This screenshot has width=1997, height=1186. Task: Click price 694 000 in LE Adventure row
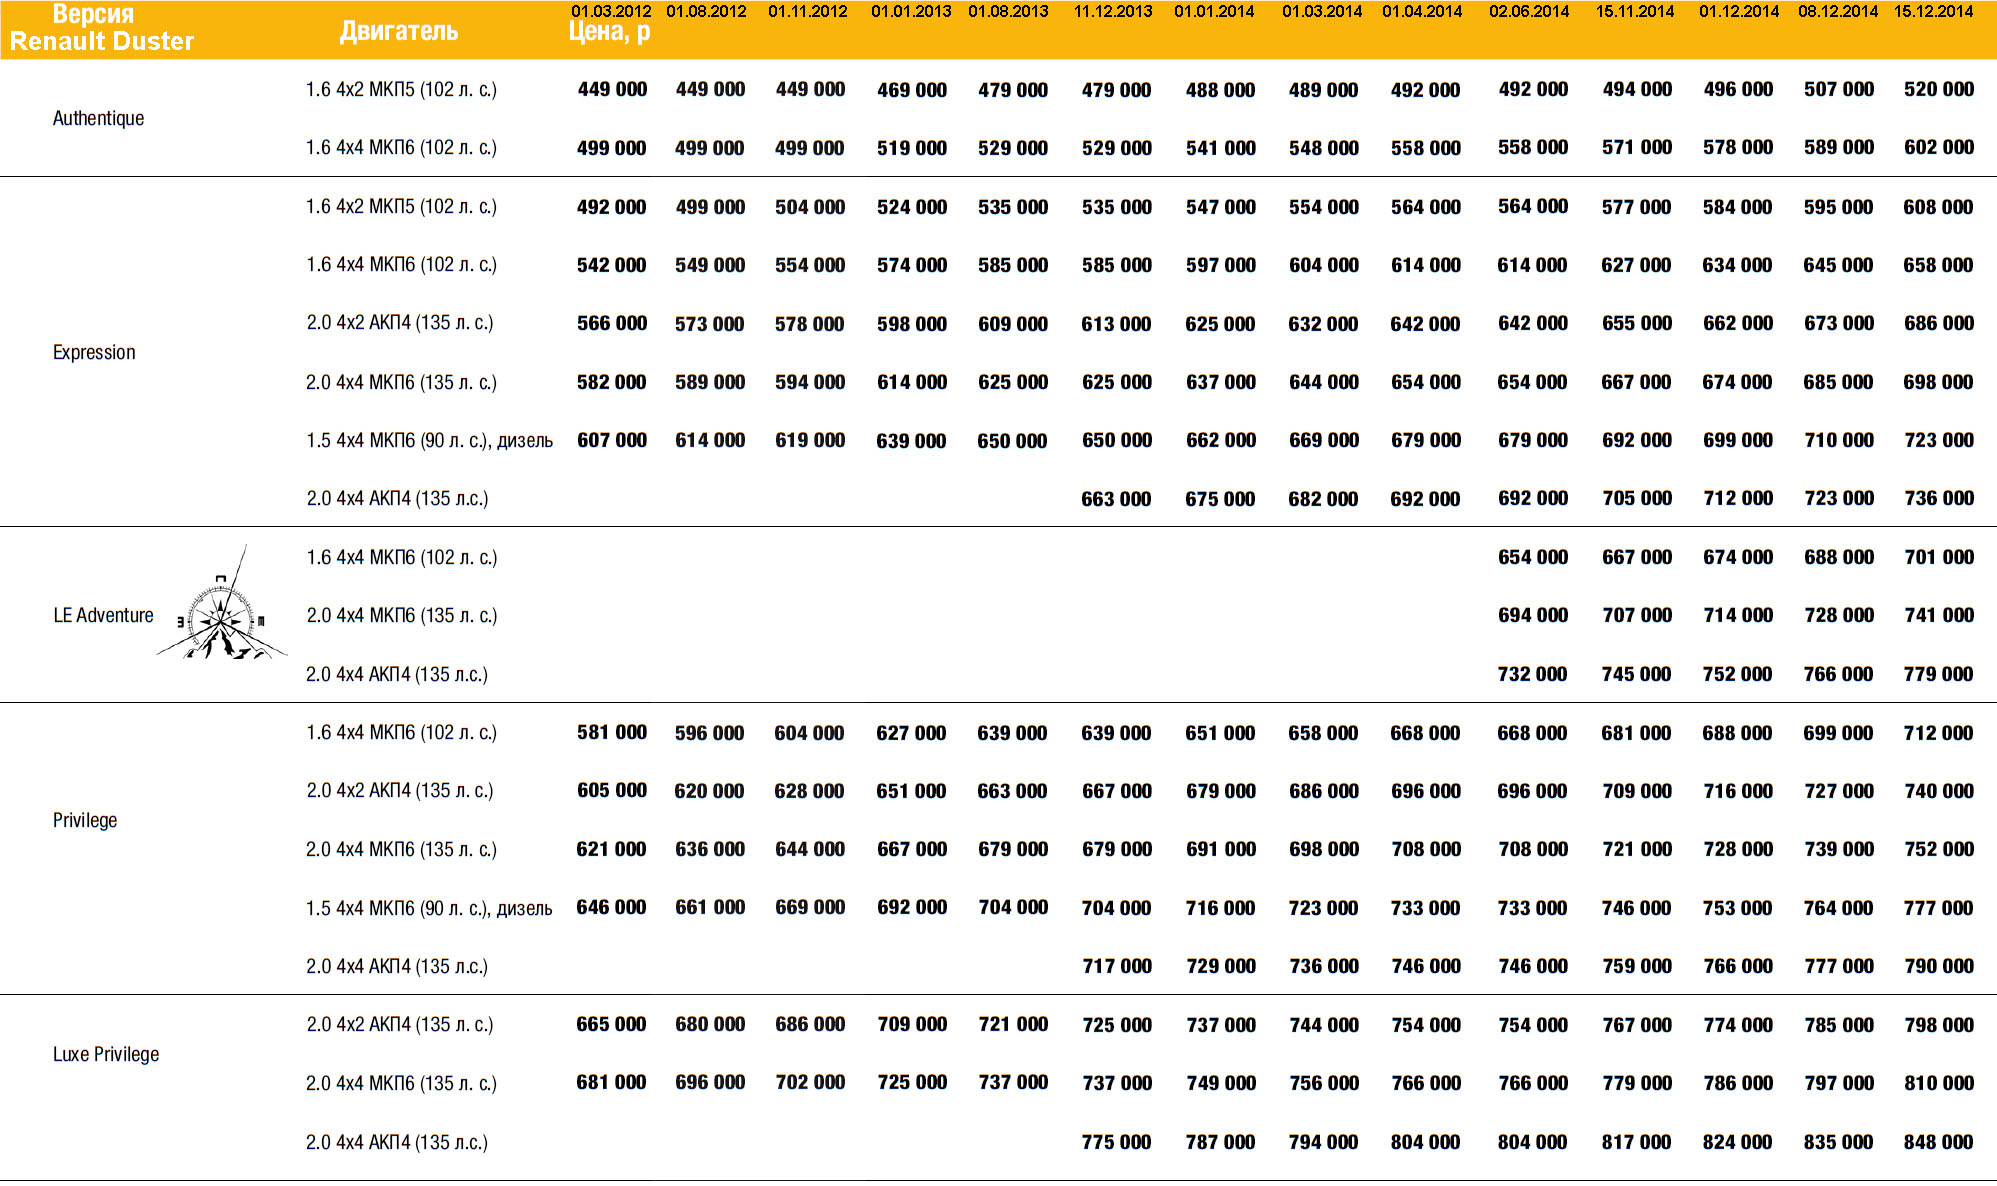(x=1533, y=615)
